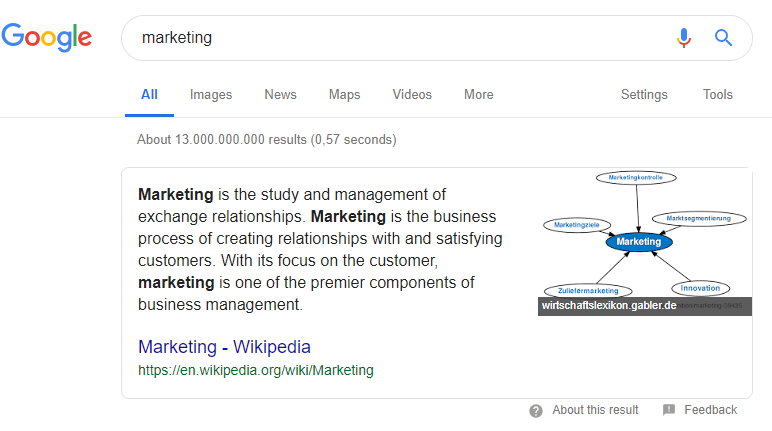Expand the Tools search options
The width and height of the screenshot is (772, 431).
(717, 95)
